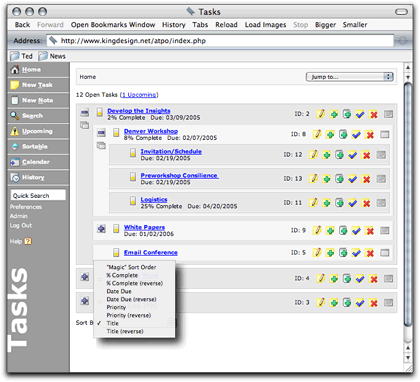
Task: Collapse the Develop the Insights task tree
Action: click(85, 113)
